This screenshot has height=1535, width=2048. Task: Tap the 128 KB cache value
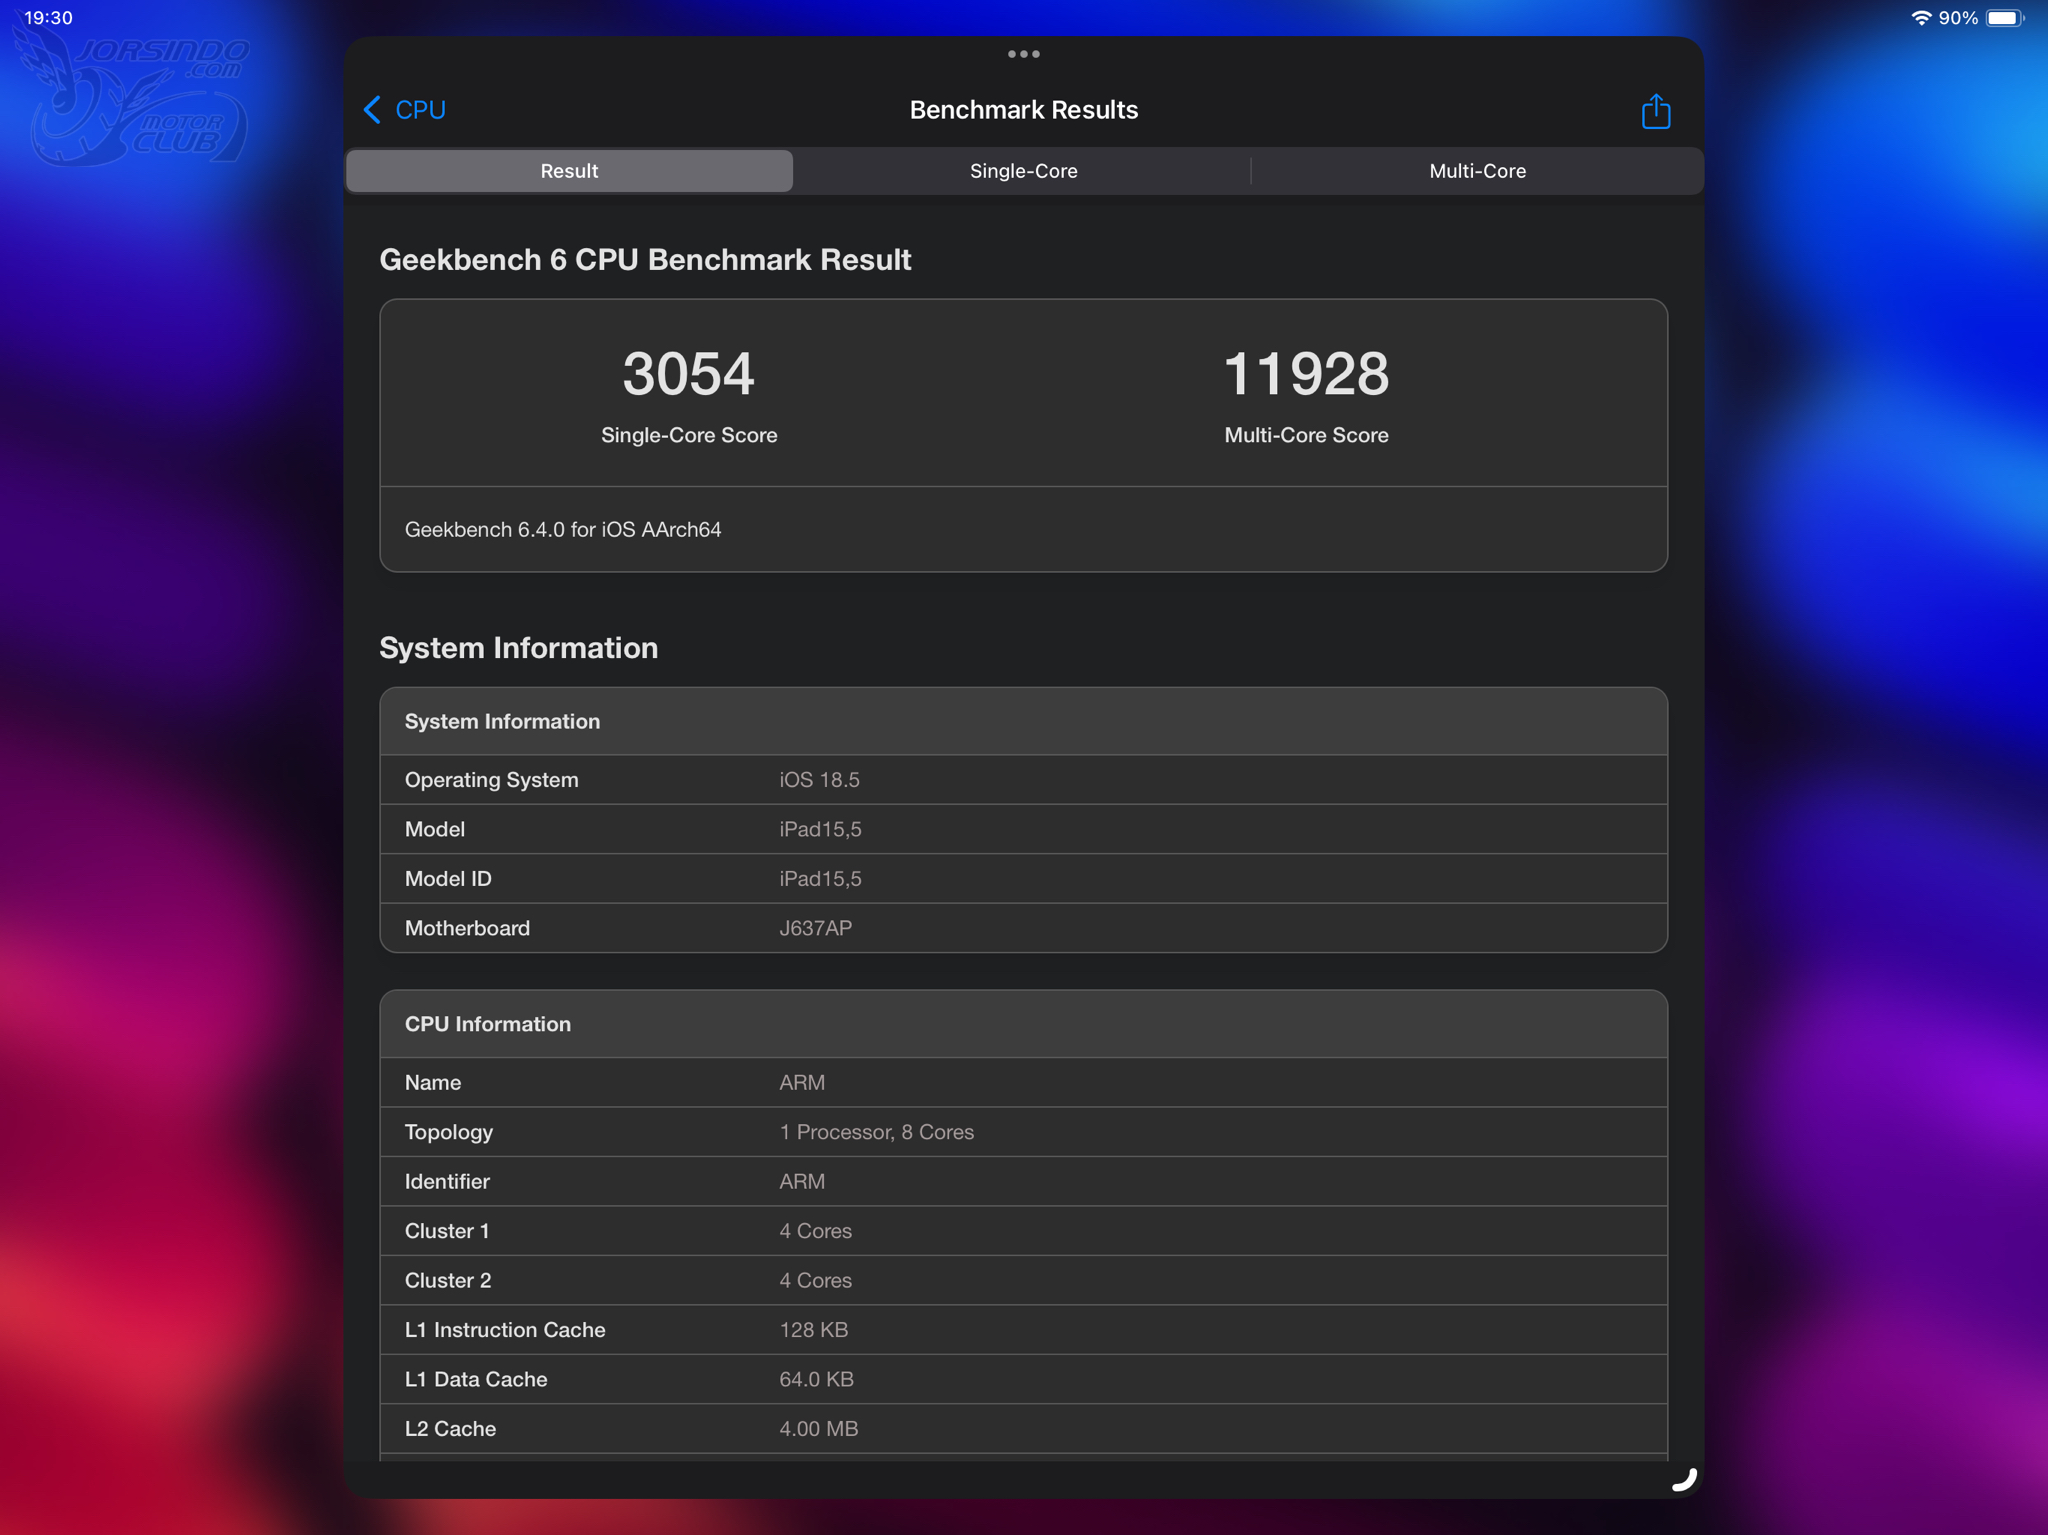point(813,1330)
